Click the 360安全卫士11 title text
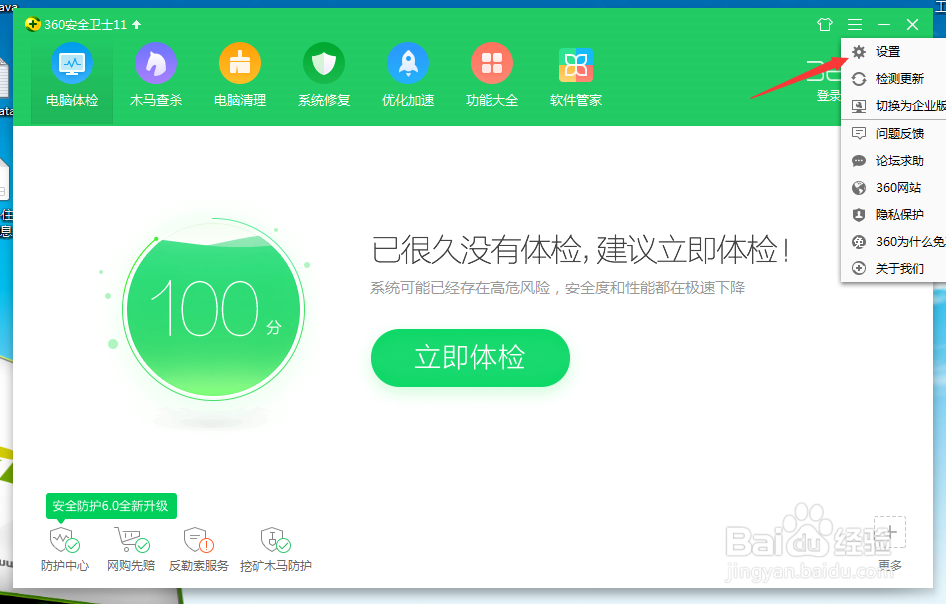 86,25
